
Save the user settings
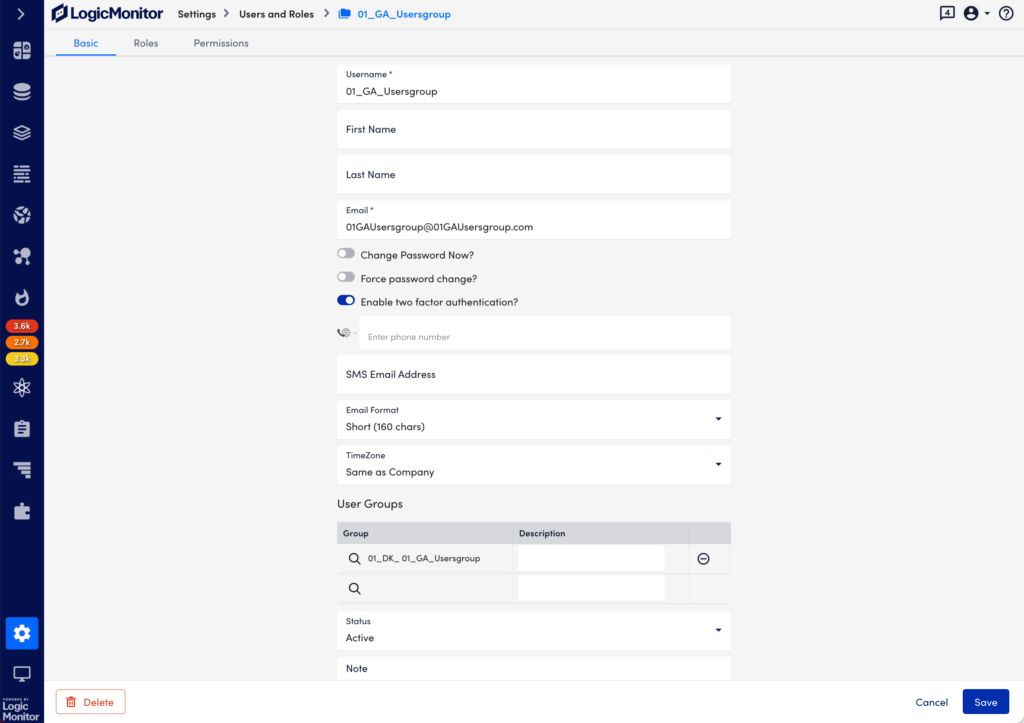(x=985, y=702)
